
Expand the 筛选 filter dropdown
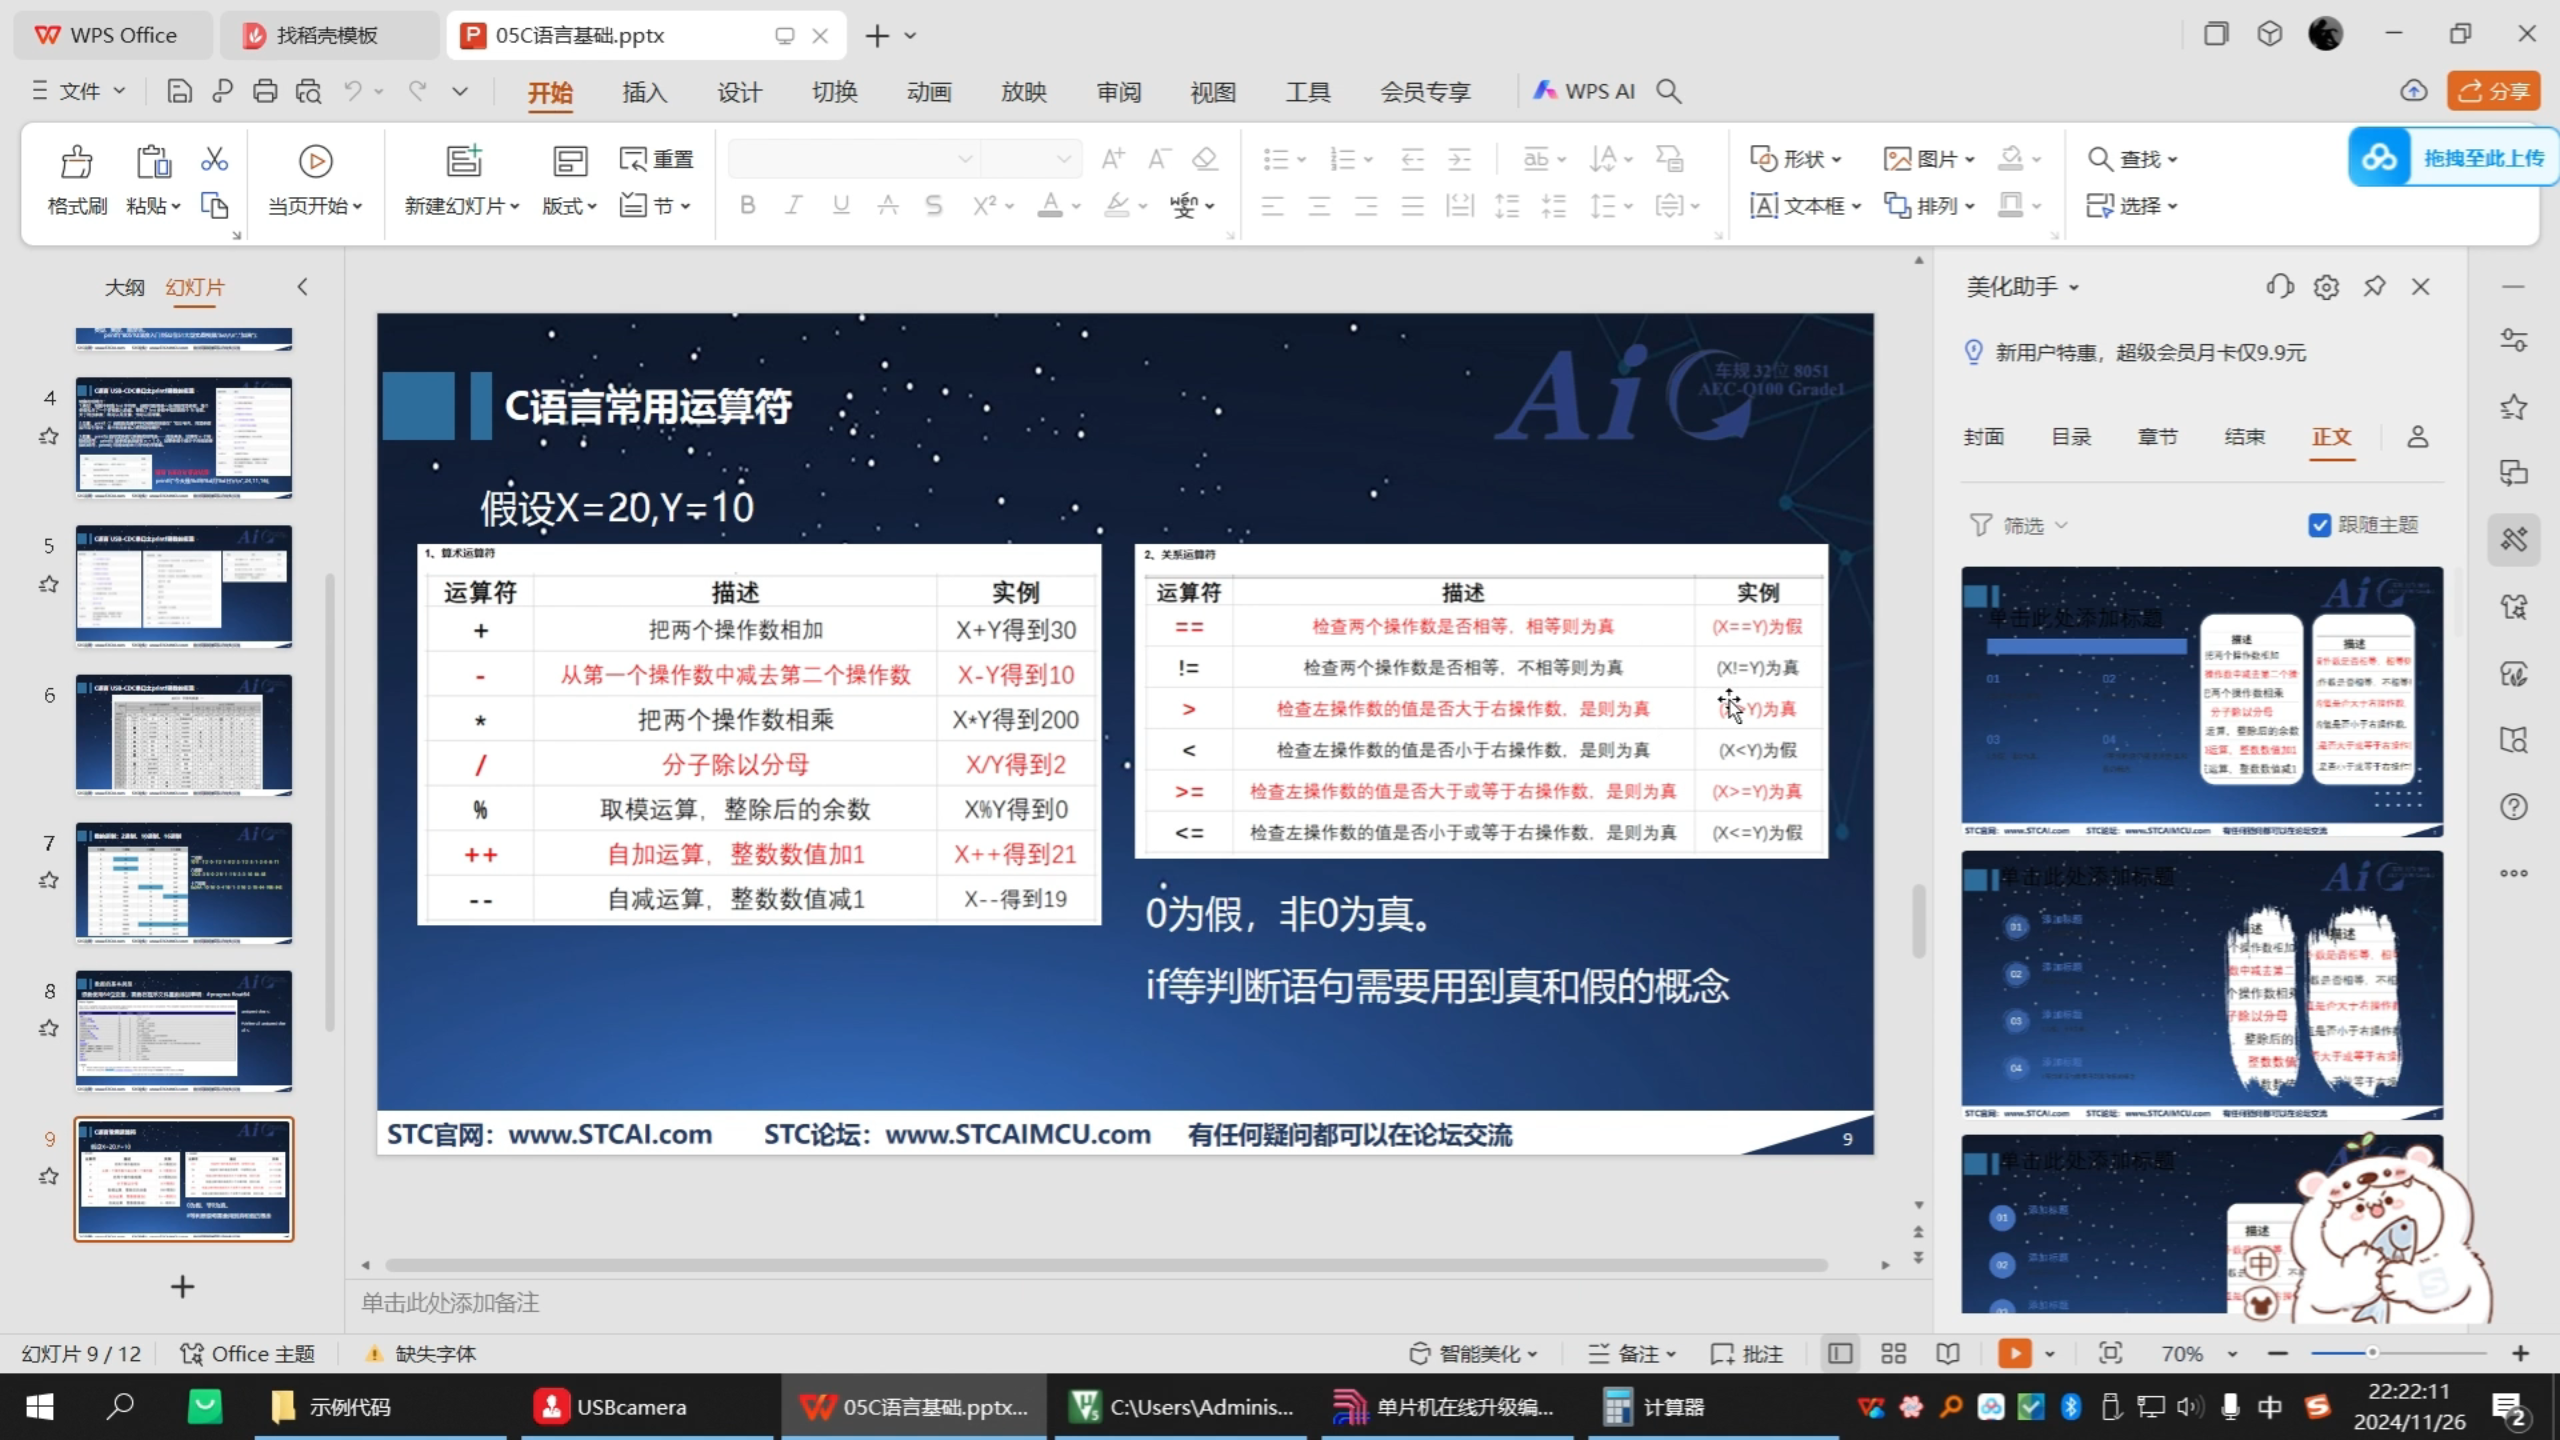(x=2020, y=526)
